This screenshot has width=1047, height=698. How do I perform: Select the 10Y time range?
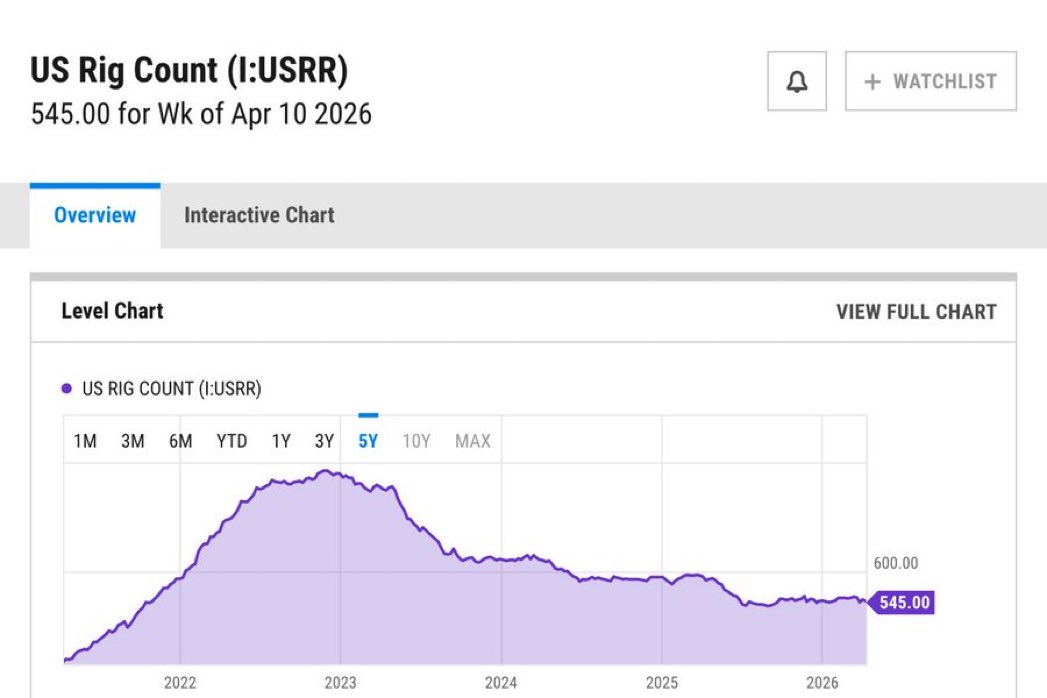(416, 441)
